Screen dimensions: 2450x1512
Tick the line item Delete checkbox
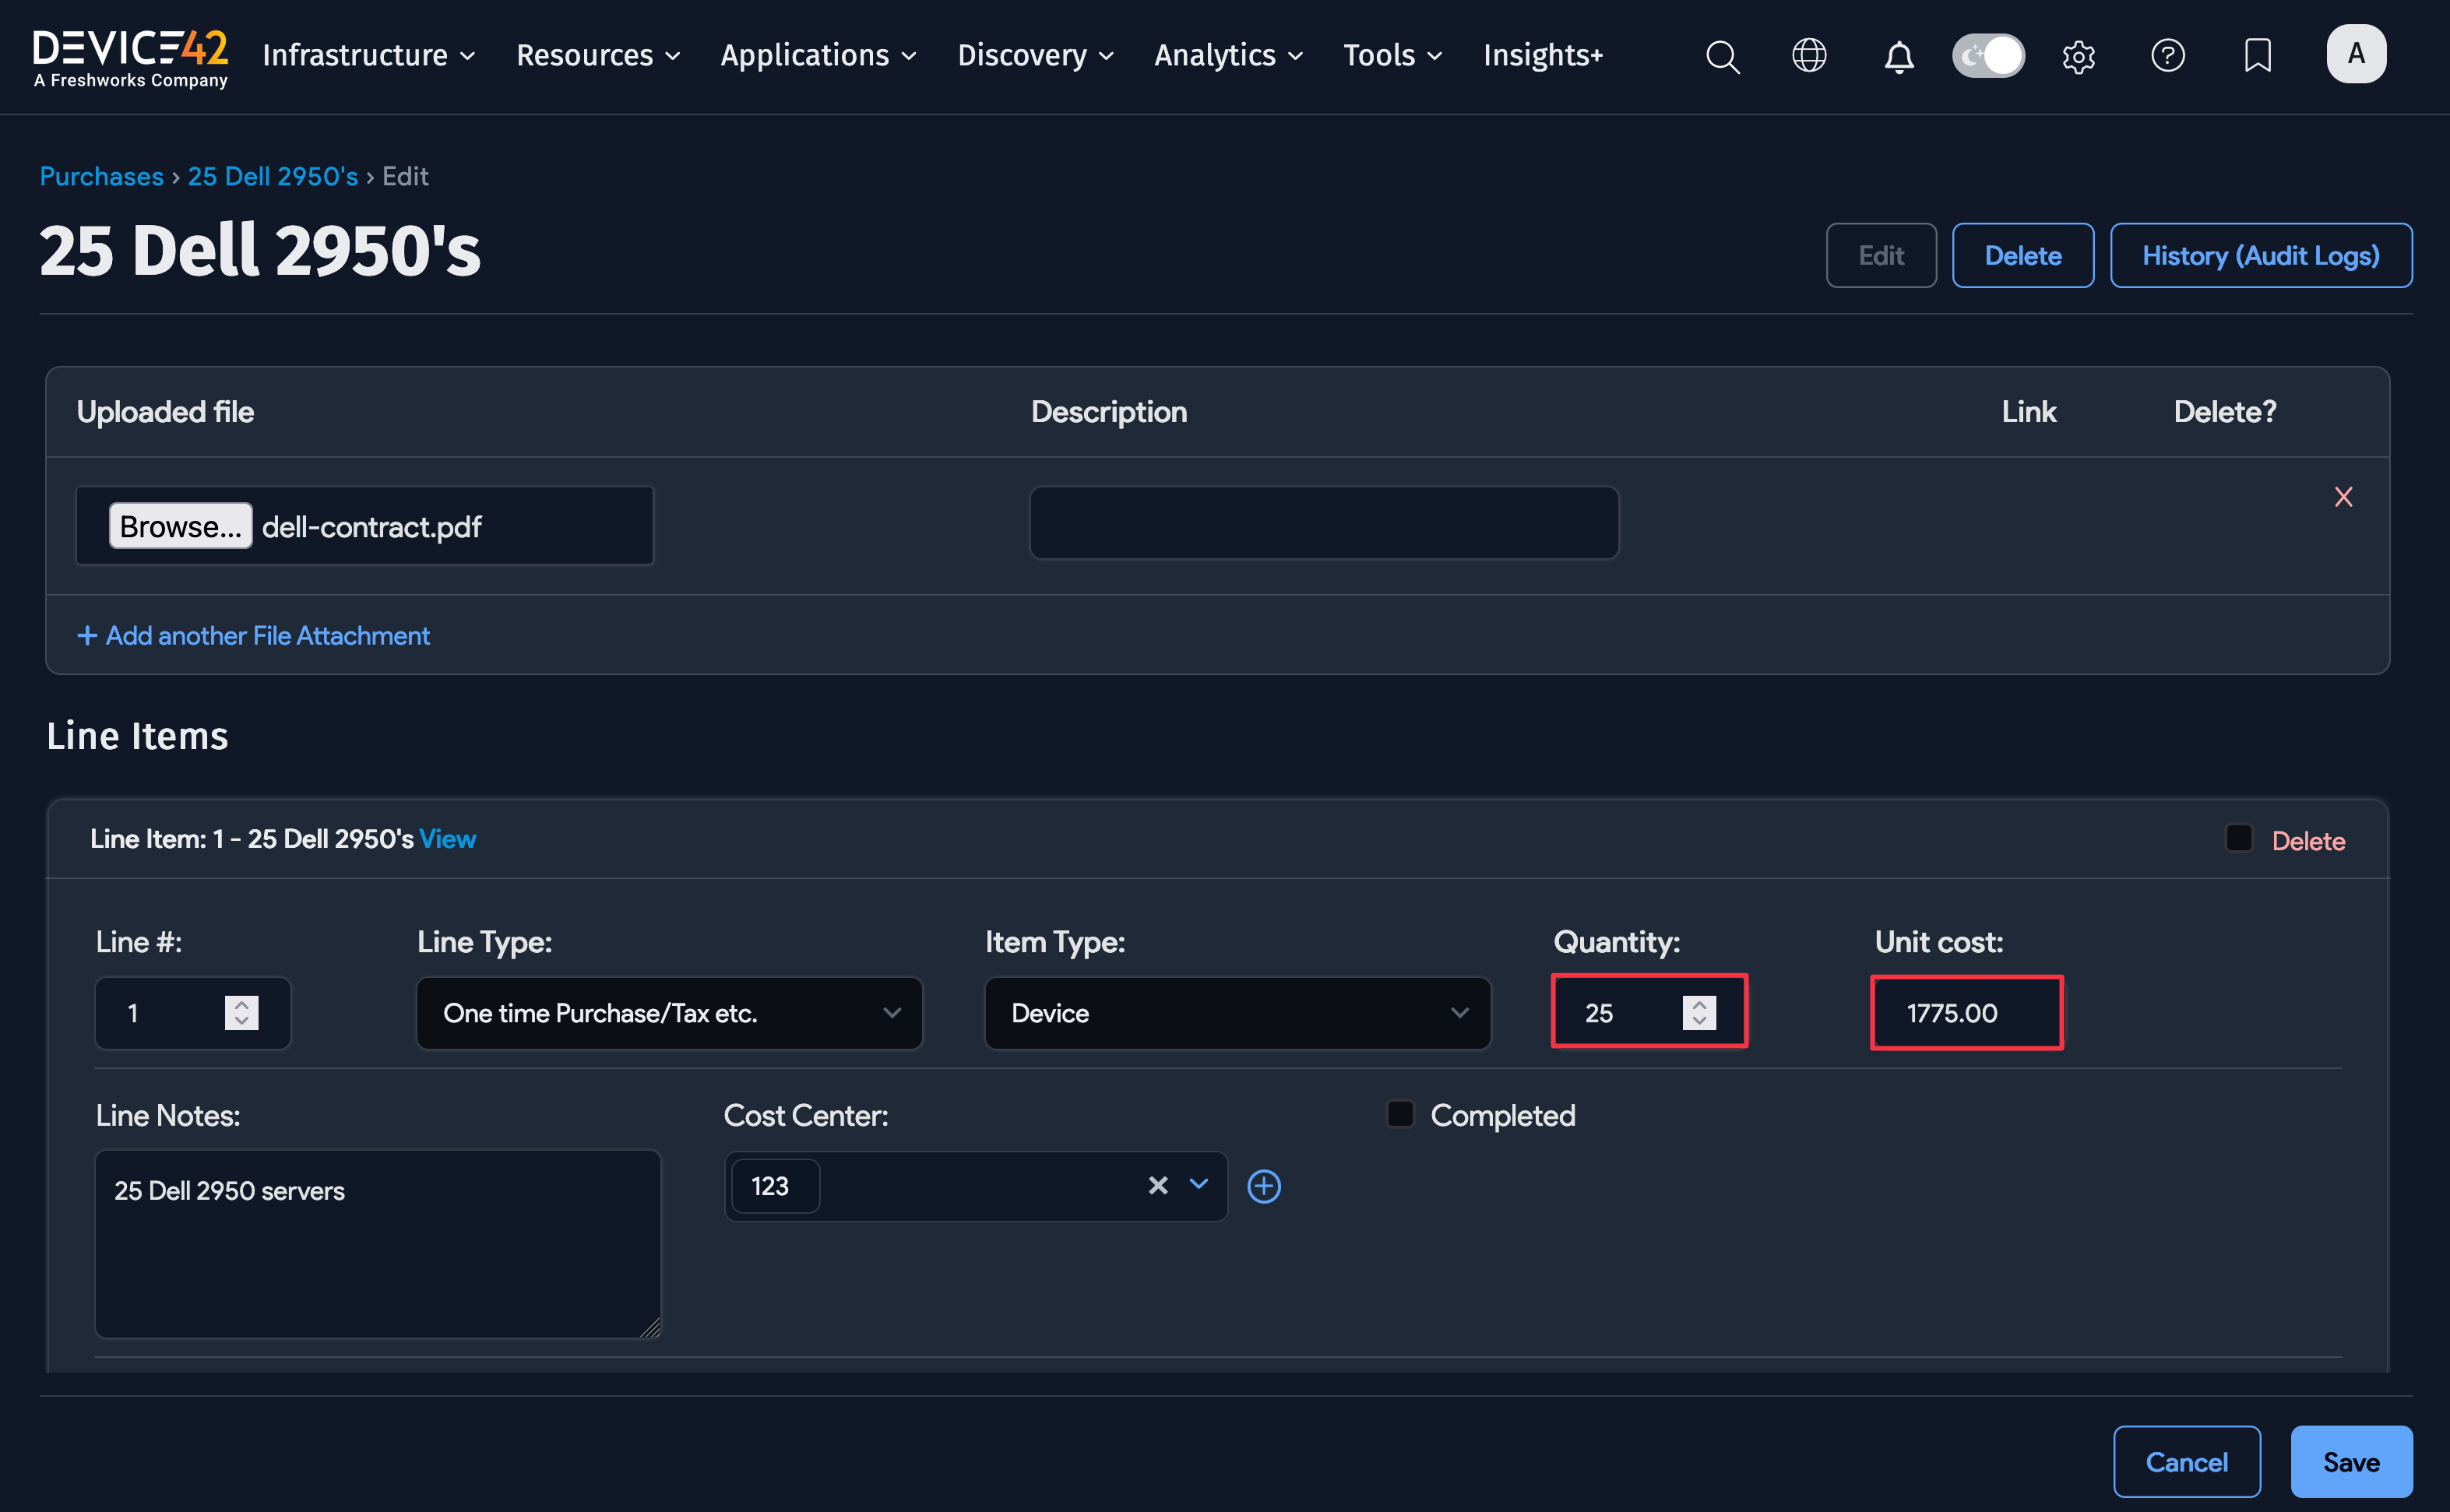[x=2238, y=838]
